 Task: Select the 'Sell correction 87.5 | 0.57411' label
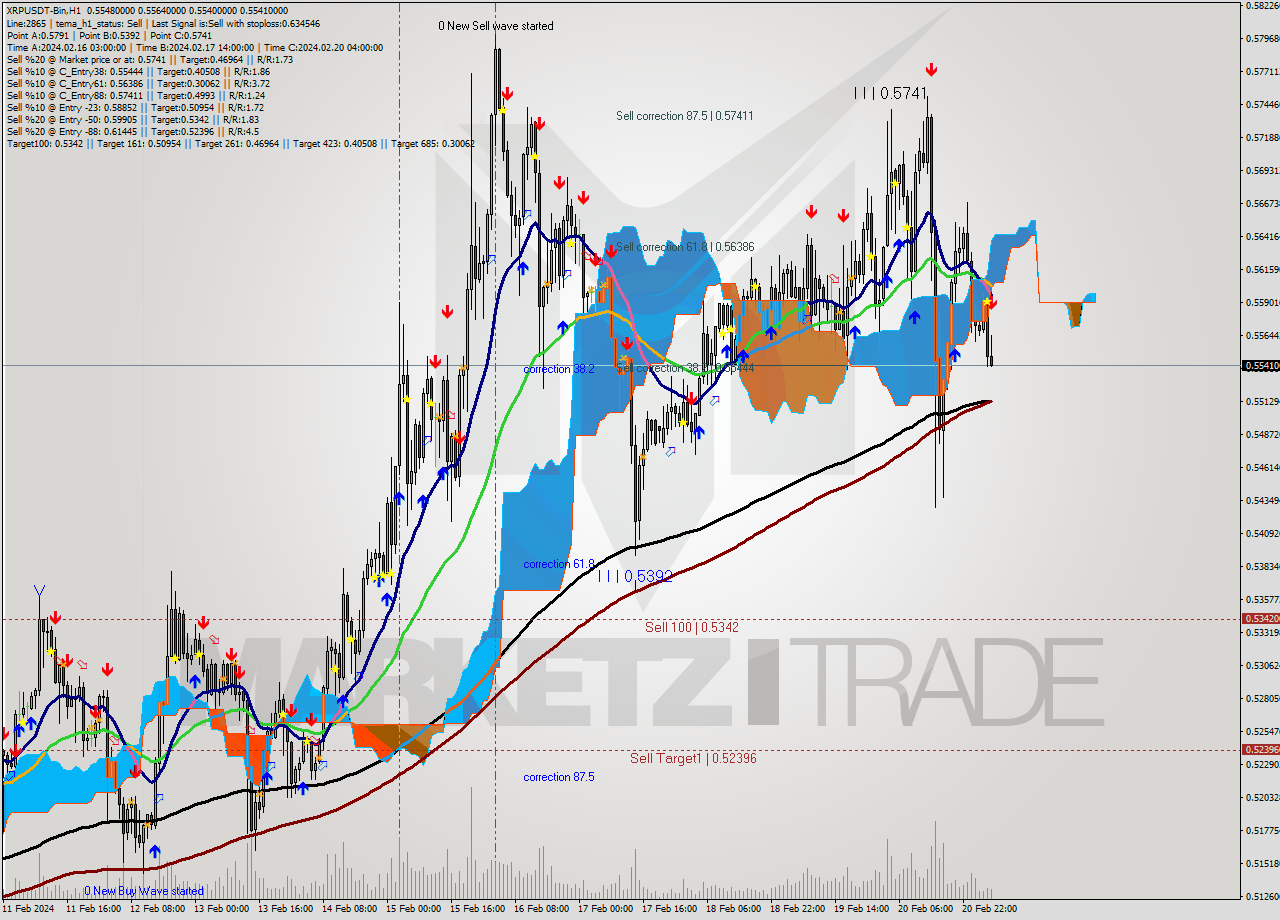pyautogui.click(x=685, y=116)
